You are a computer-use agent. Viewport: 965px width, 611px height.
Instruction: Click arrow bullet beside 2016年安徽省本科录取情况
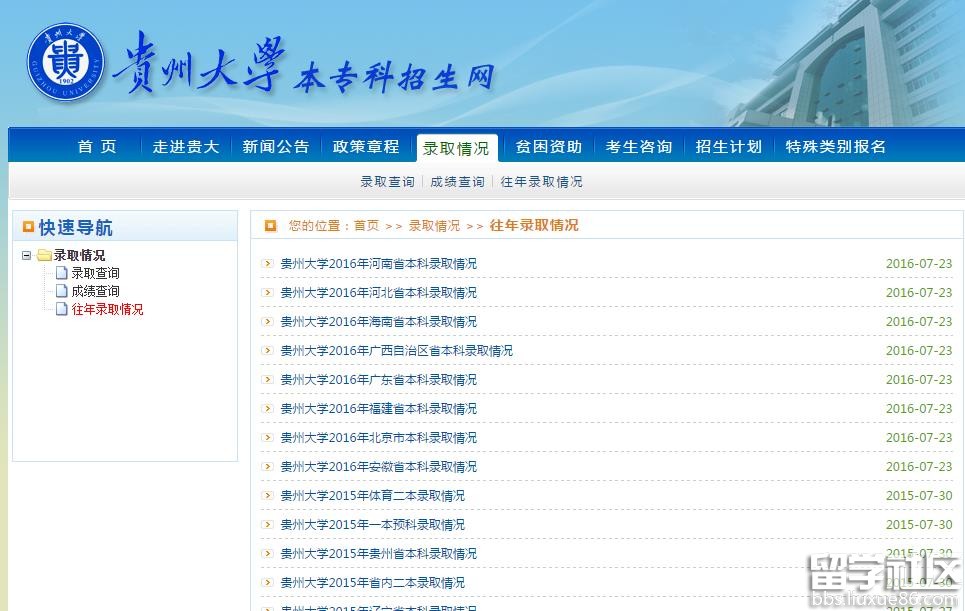click(x=267, y=466)
